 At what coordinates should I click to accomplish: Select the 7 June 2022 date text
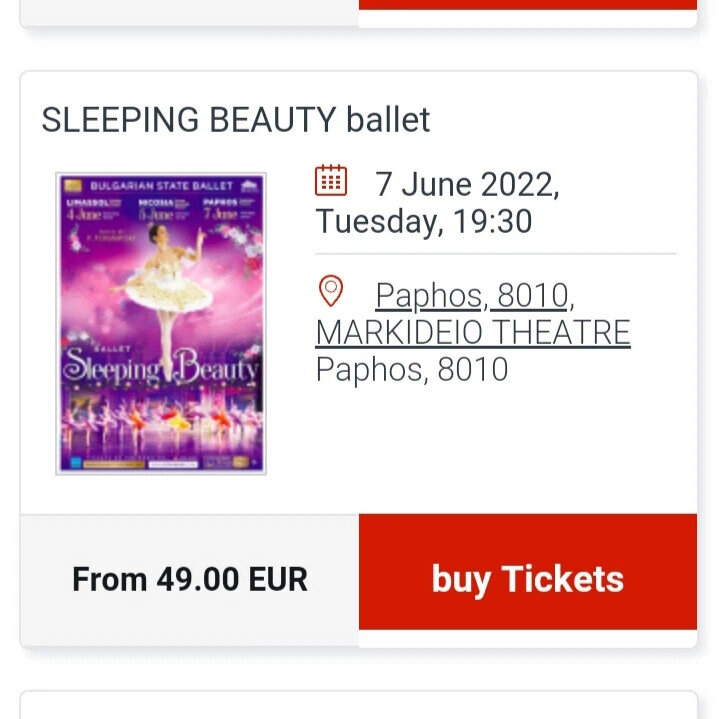pyautogui.click(x=467, y=184)
